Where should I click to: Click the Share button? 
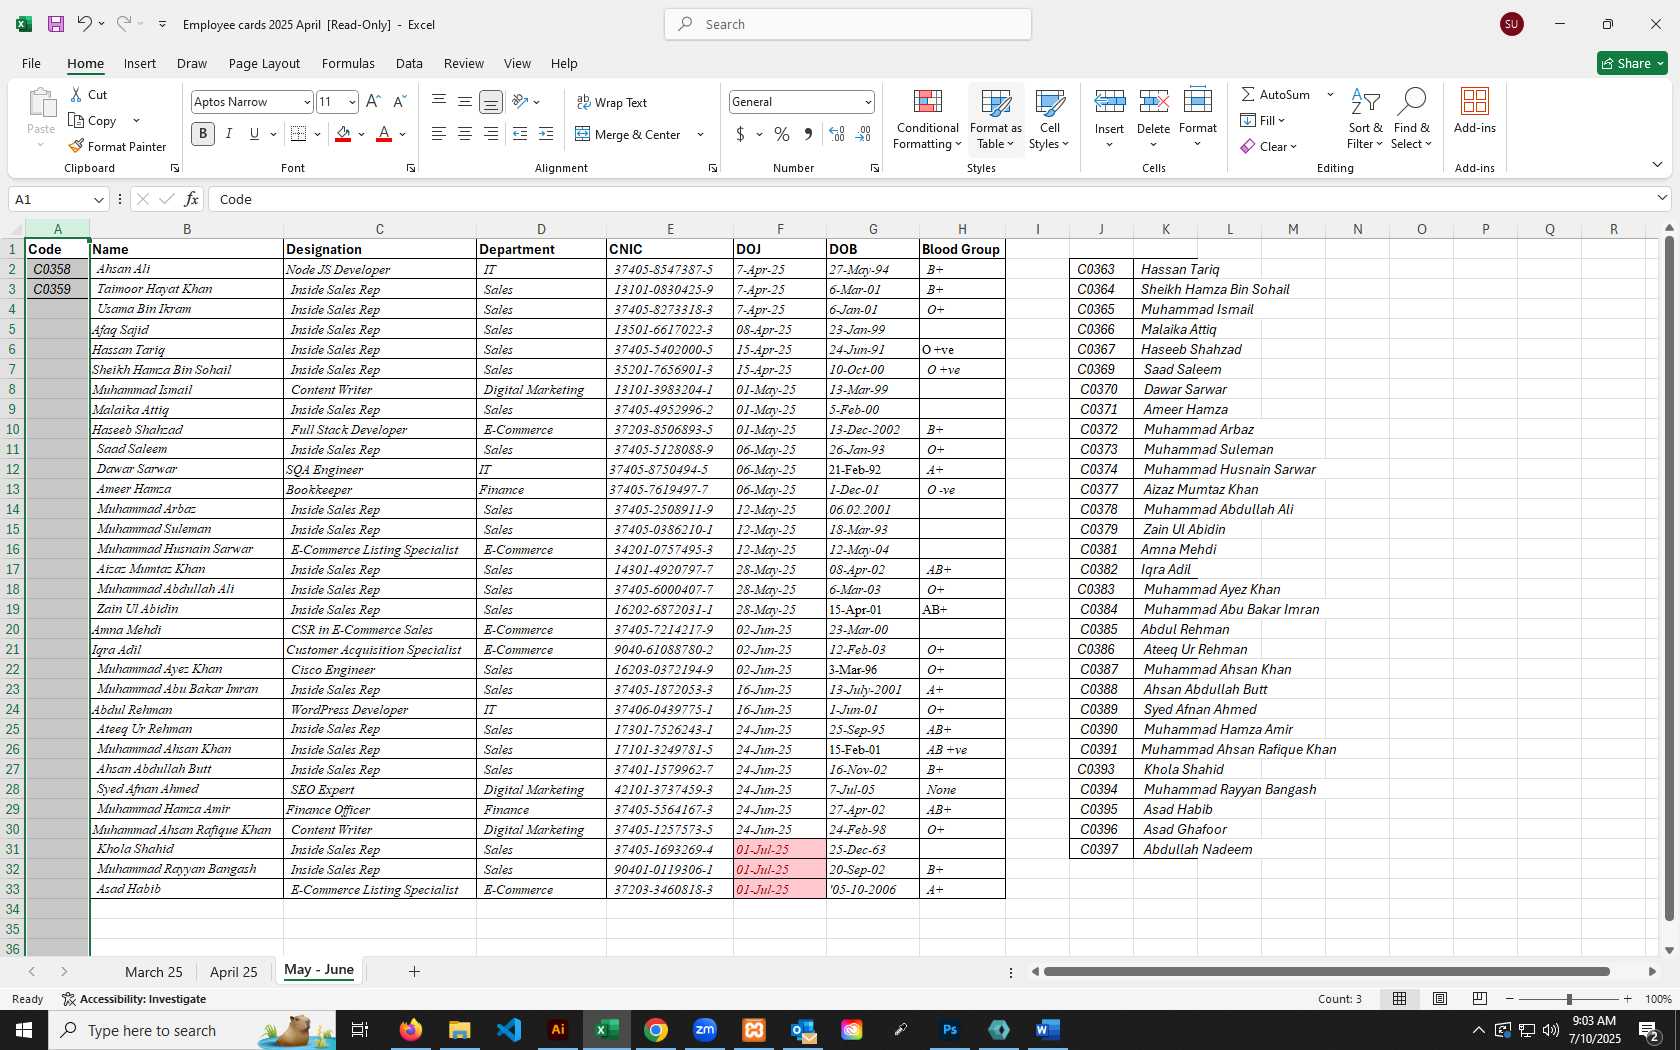click(1632, 63)
